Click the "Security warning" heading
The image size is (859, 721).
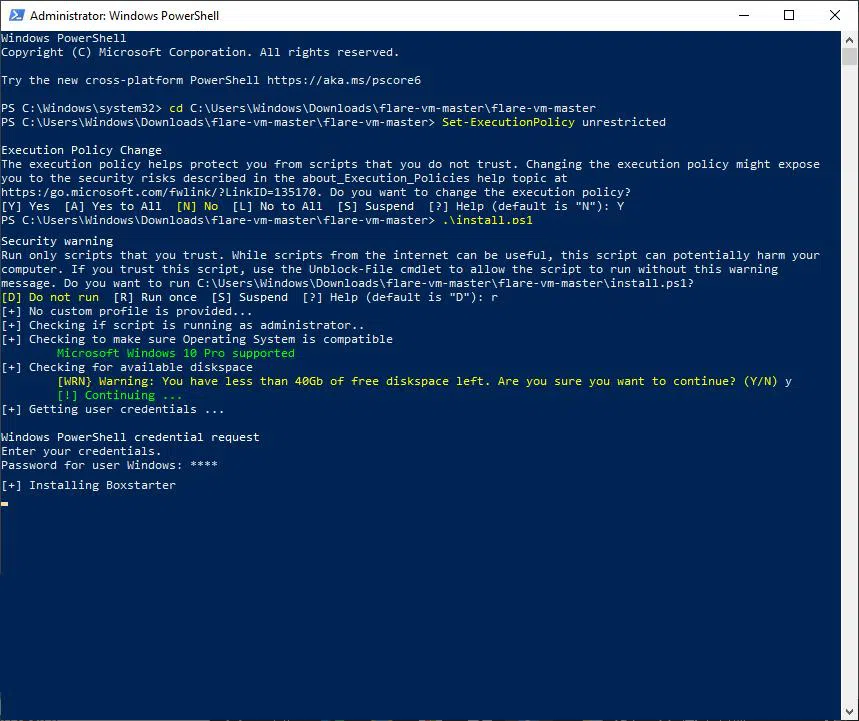coord(57,241)
